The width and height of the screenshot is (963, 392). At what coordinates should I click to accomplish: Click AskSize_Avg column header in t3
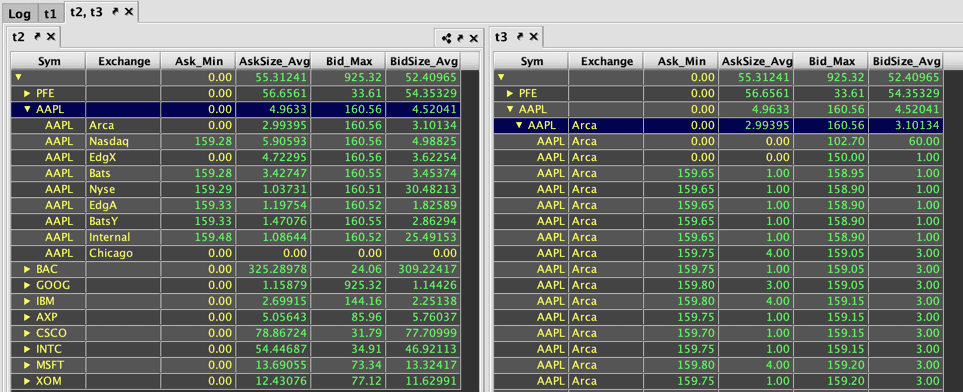click(756, 61)
